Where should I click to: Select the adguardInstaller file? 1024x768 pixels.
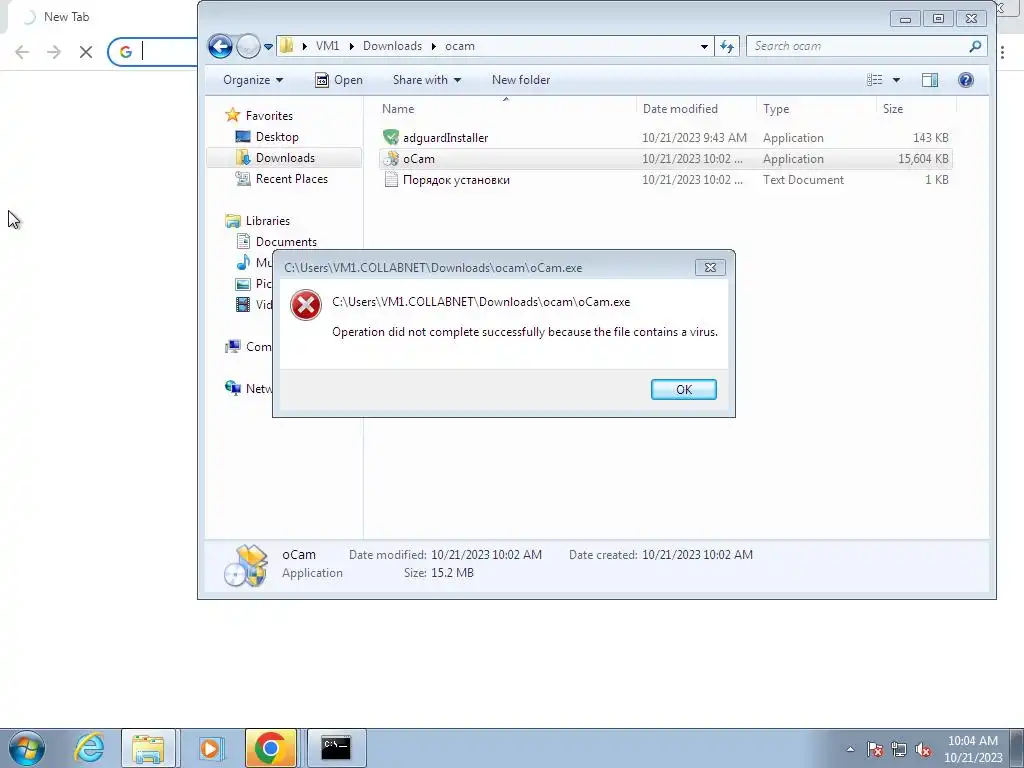665,138
